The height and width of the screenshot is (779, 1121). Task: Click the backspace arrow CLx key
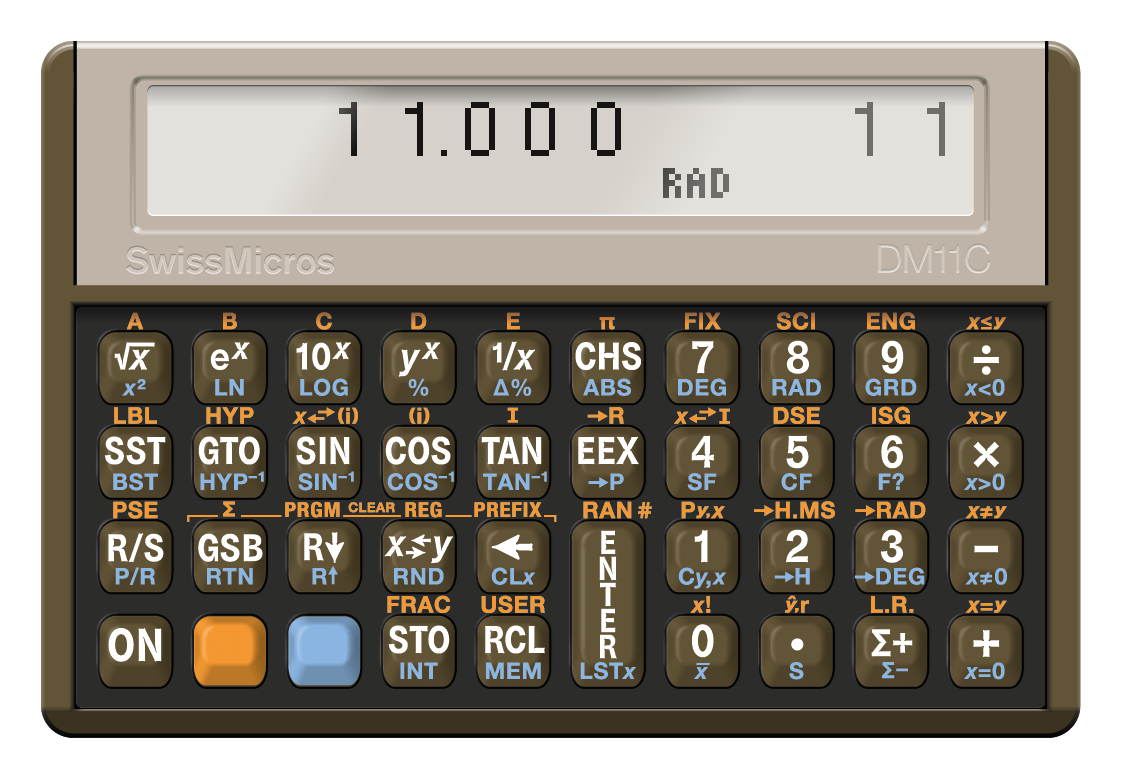[x=513, y=557]
